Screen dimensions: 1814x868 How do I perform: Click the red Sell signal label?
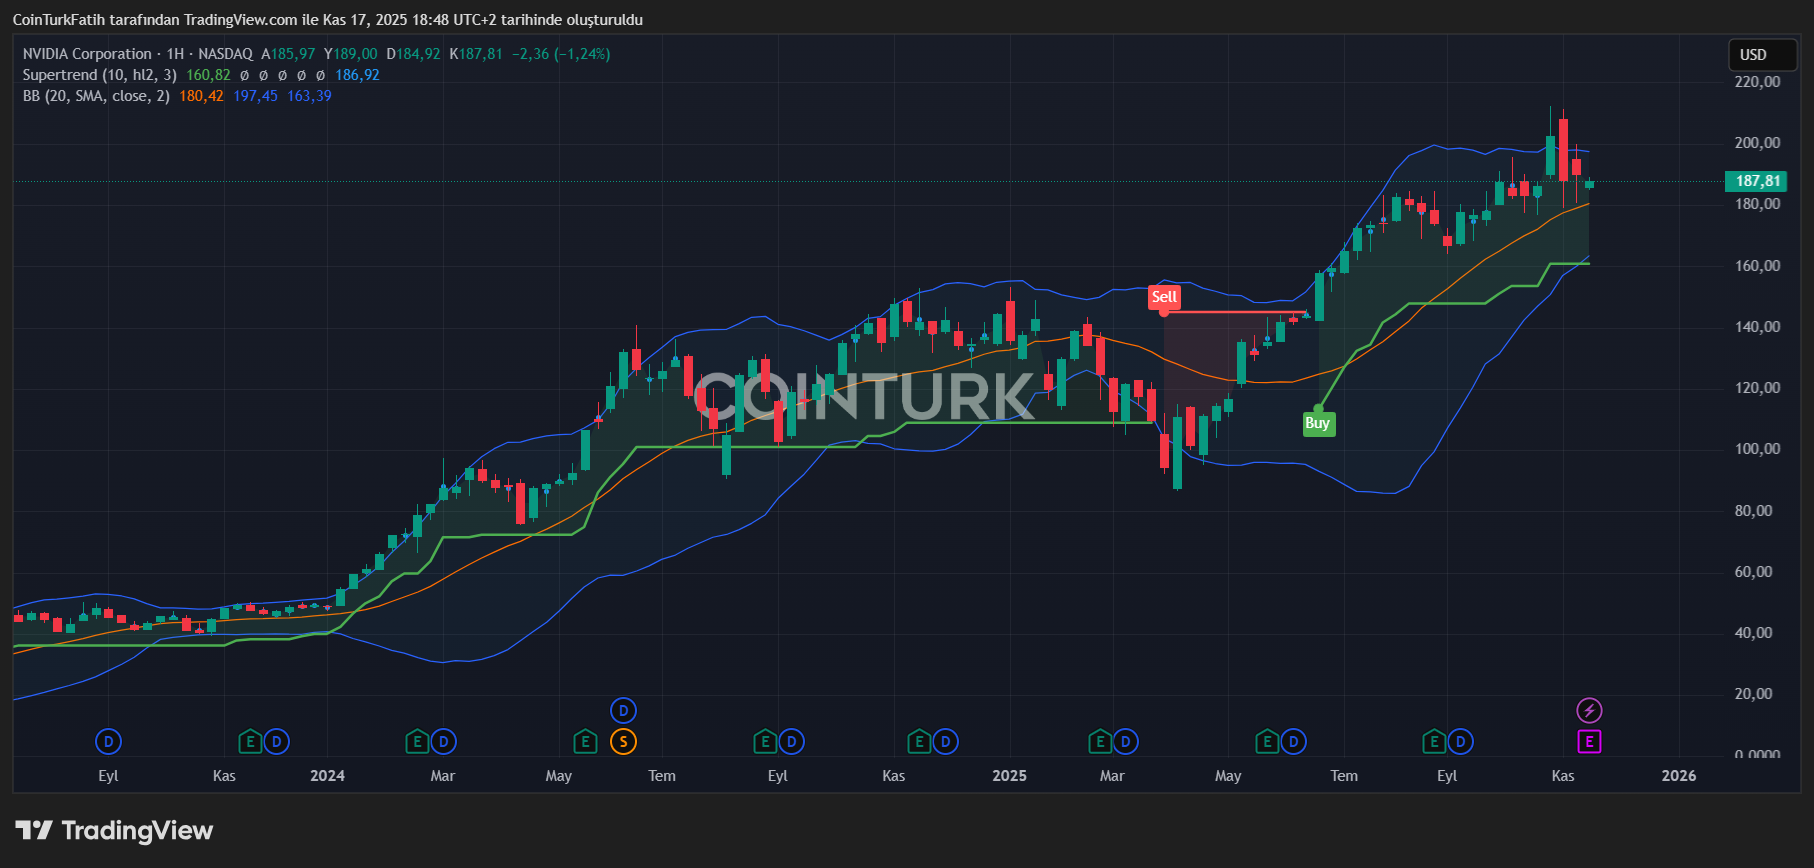pos(1164,297)
